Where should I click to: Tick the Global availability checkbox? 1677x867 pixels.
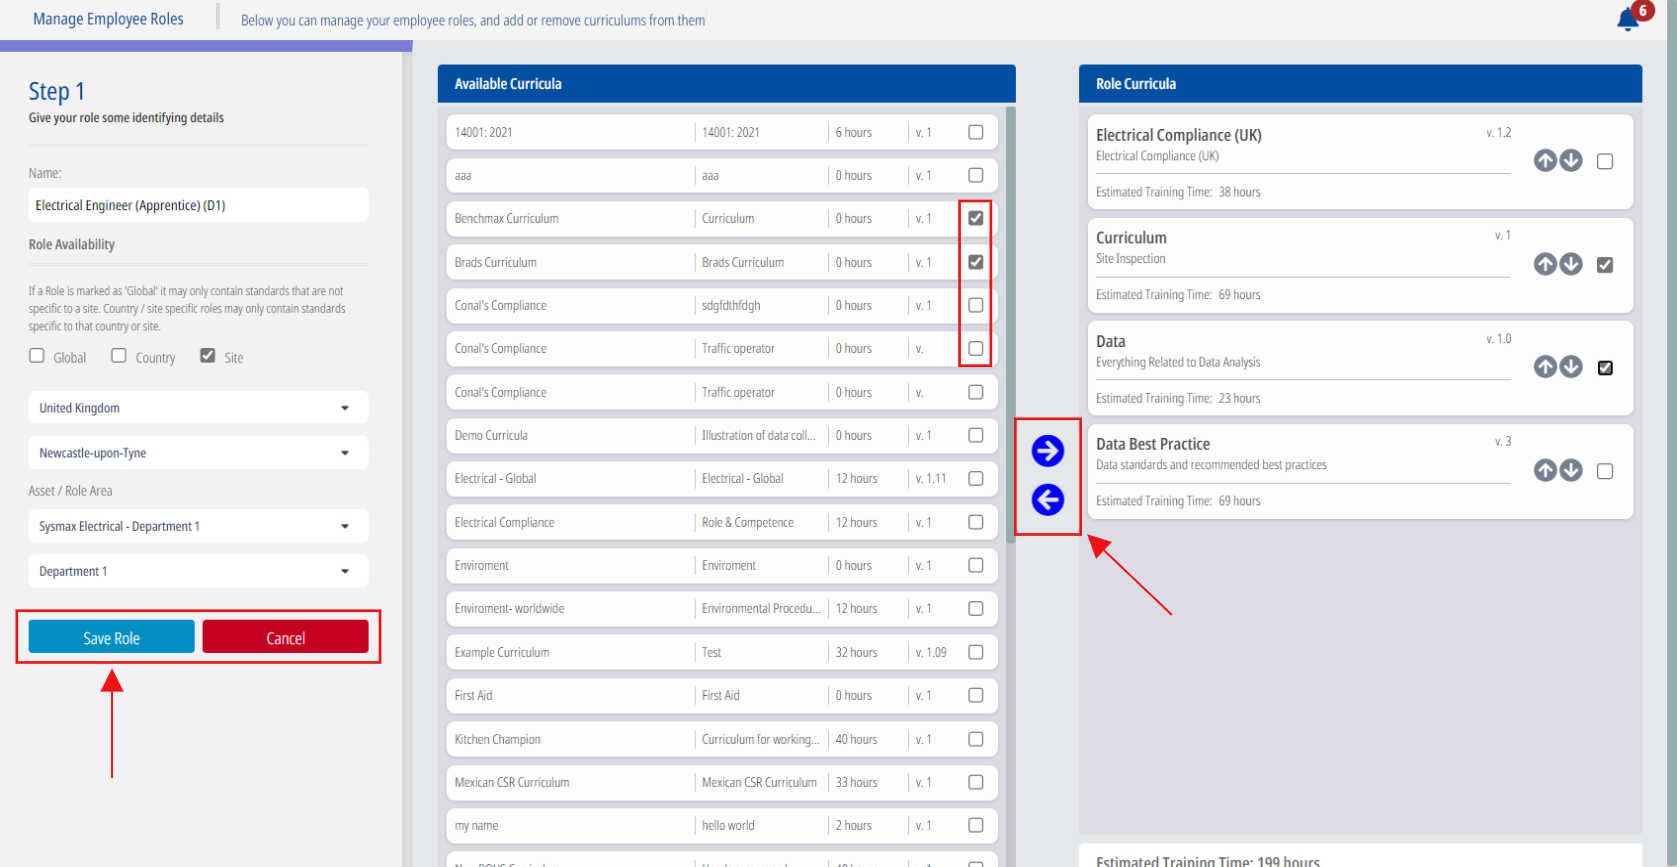[x=37, y=355]
